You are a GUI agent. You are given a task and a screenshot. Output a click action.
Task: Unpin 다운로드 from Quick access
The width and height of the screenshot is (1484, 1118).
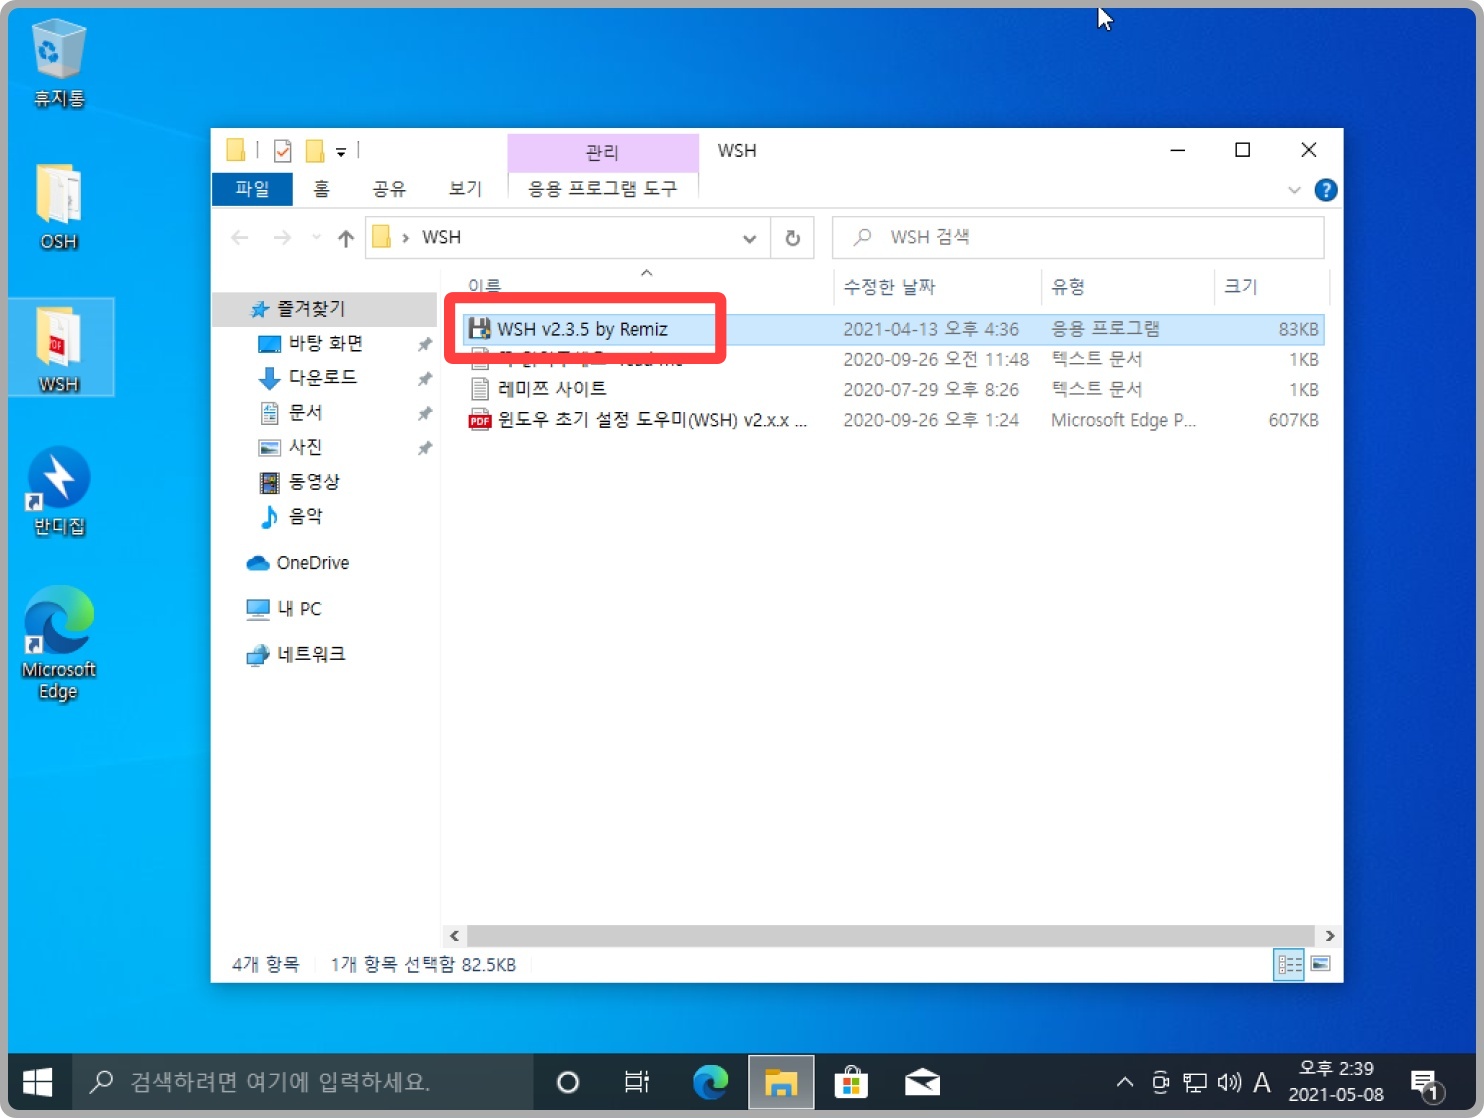pyautogui.click(x=424, y=378)
